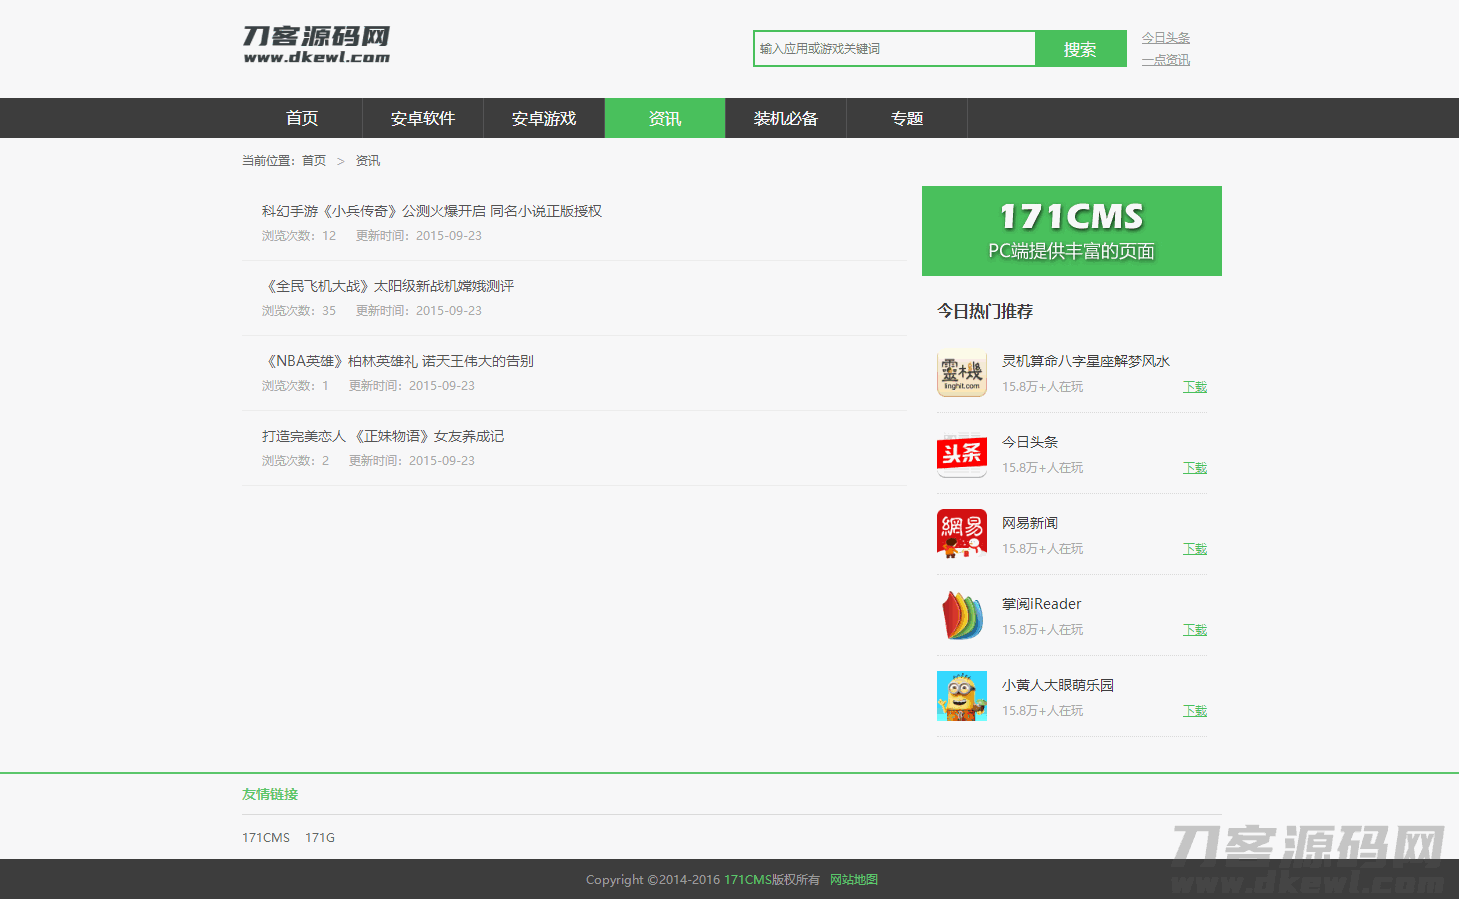
Task: Open the 专题 navigation tab
Action: point(907,118)
